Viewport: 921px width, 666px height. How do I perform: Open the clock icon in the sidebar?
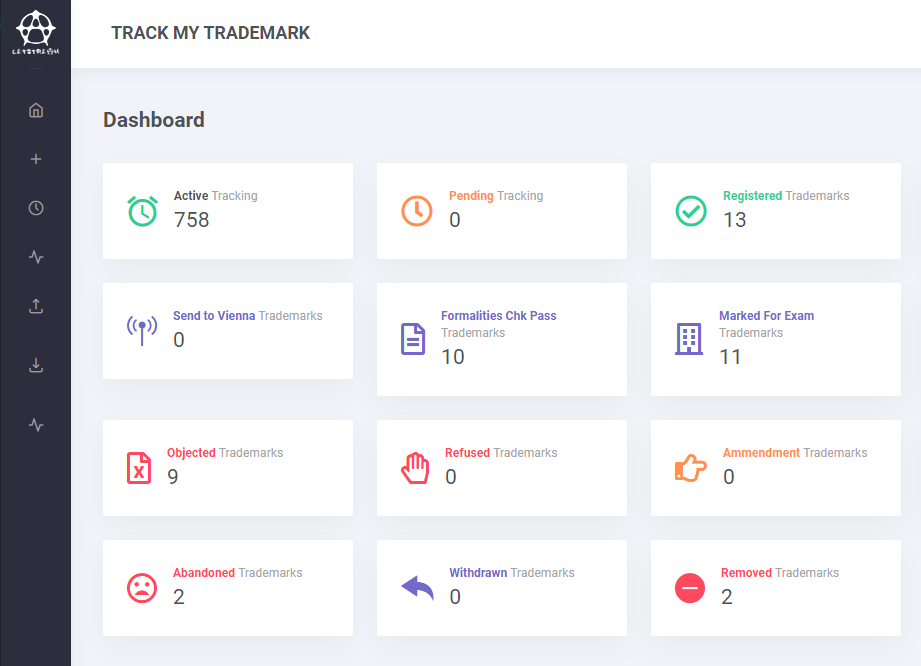[36, 208]
